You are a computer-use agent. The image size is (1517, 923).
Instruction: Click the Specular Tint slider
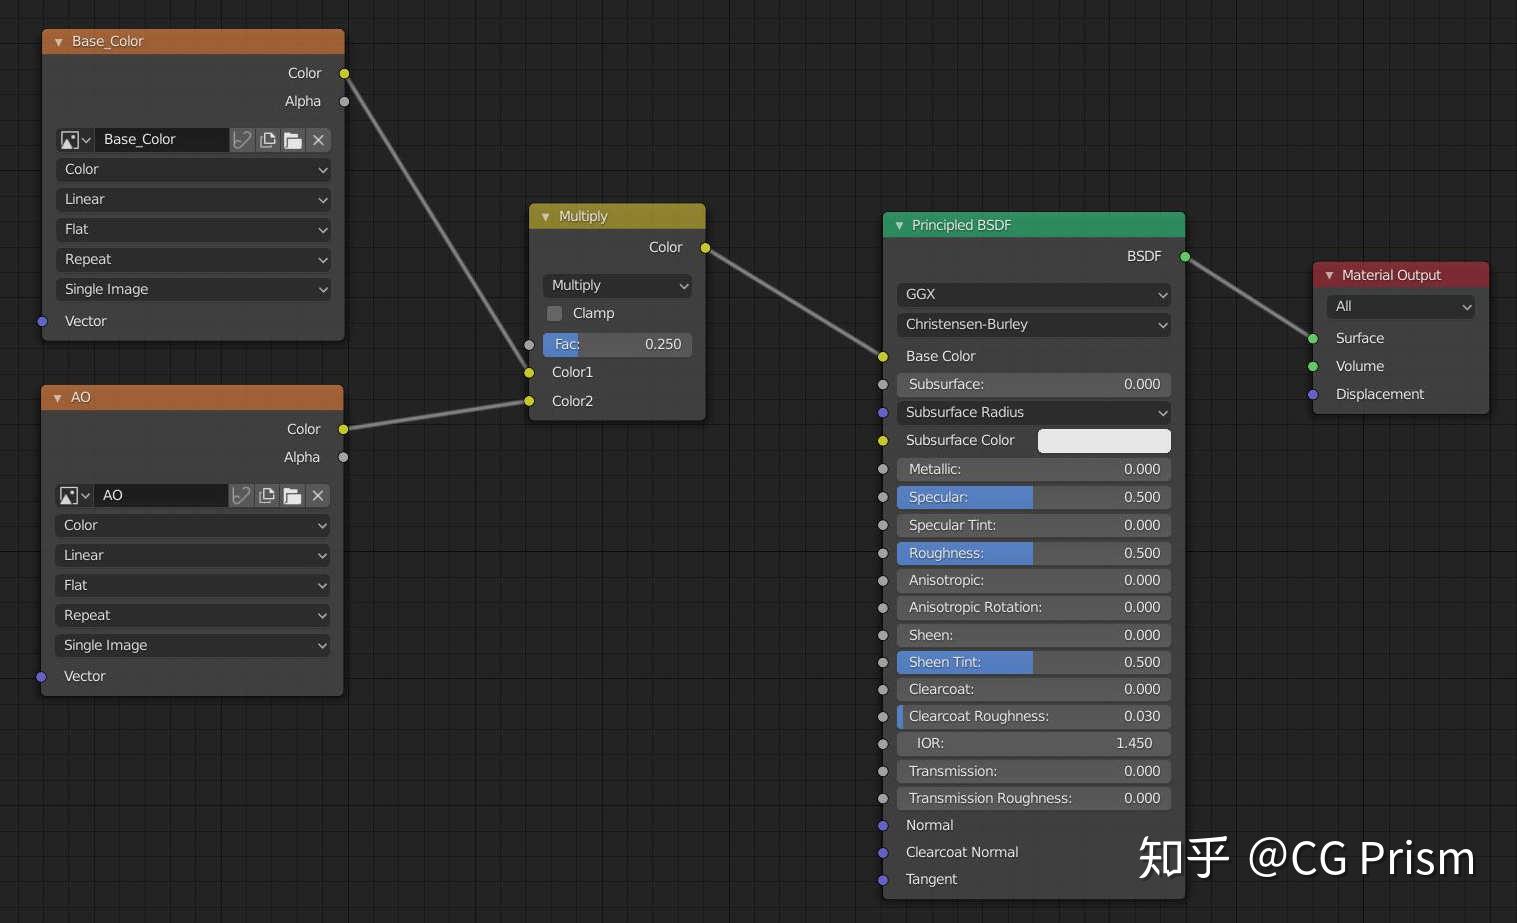point(1034,526)
